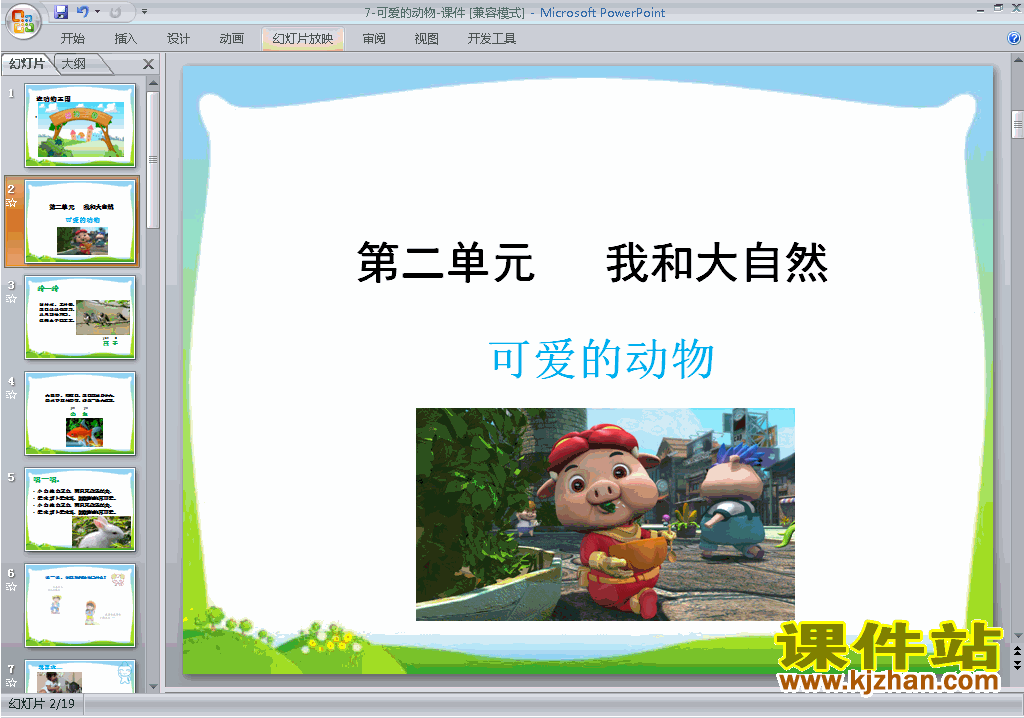Open the 设计 ribbon tab
Screen dimensions: 1024x718
(178, 39)
